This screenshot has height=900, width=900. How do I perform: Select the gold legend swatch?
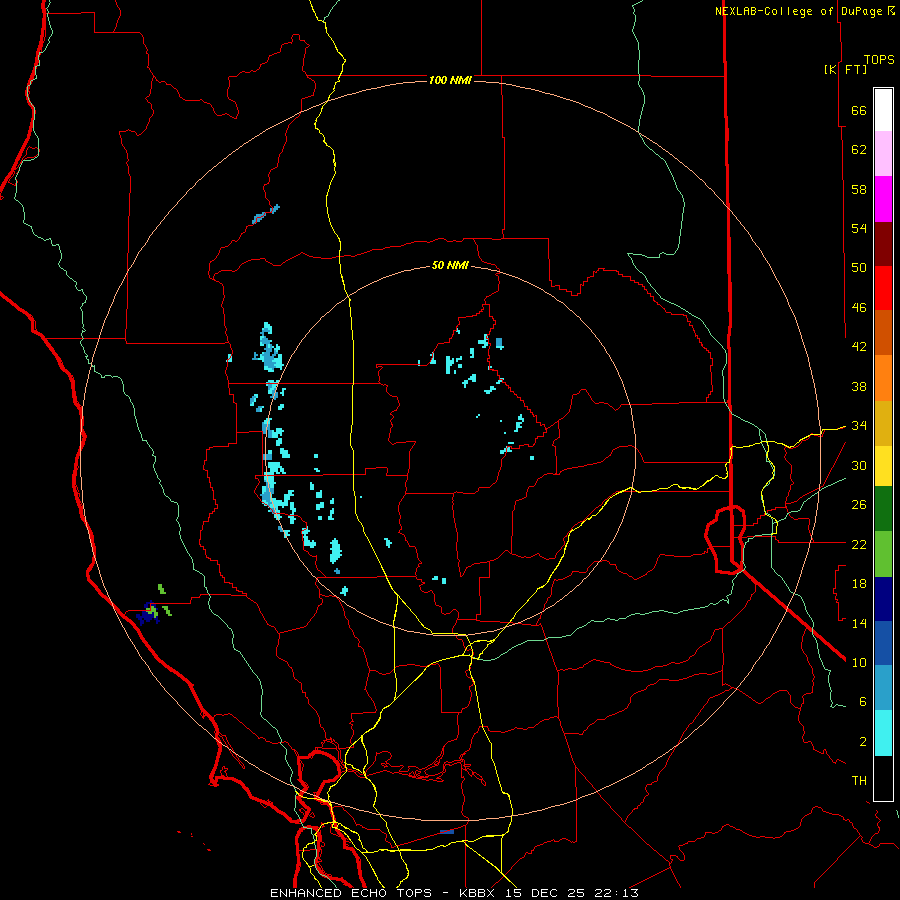883,424
